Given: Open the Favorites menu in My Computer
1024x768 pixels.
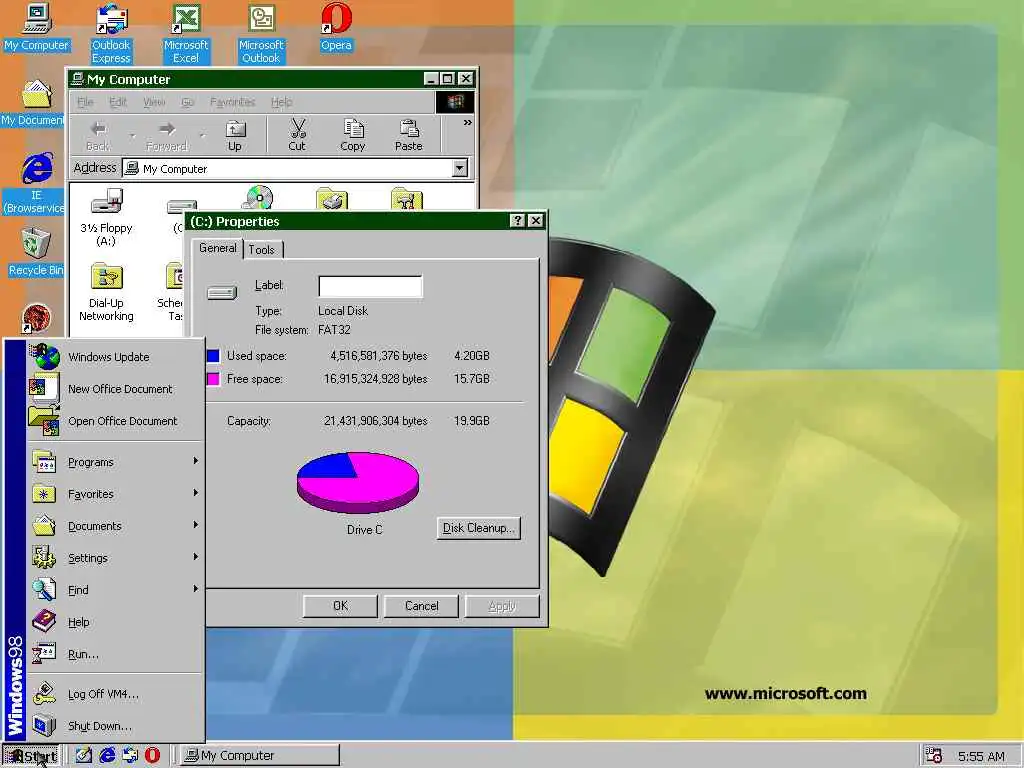Looking at the screenshot, I should click(x=232, y=102).
